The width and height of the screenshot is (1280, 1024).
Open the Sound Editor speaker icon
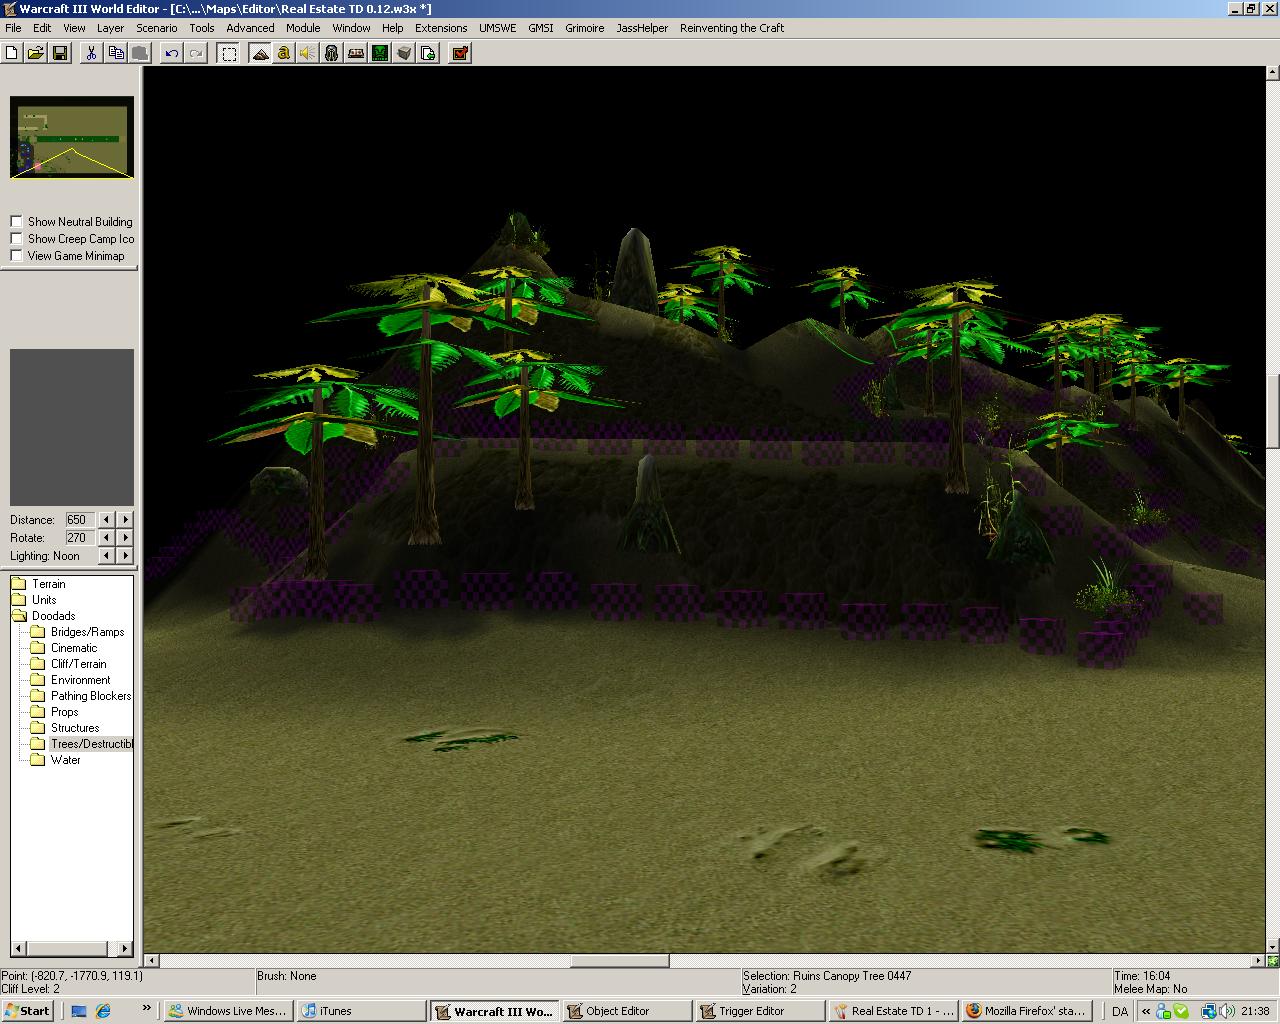(x=308, y=53)
